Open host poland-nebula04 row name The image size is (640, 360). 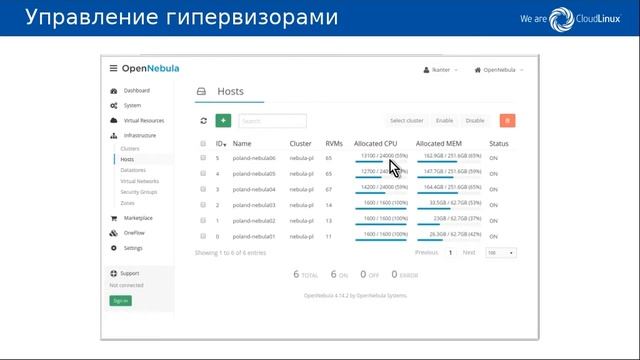coord(254,189)
